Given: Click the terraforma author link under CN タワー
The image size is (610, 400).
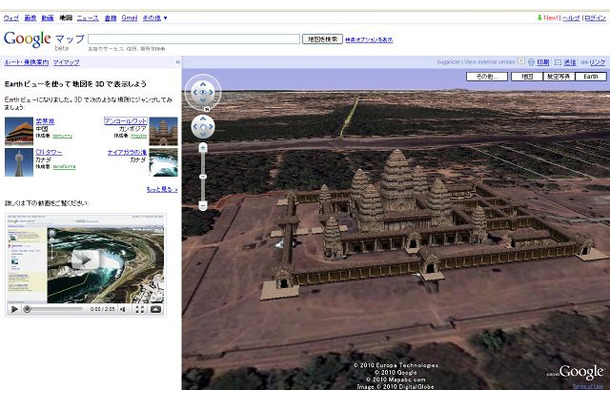Looking at the screenshot, I should (x=64, y=167).
